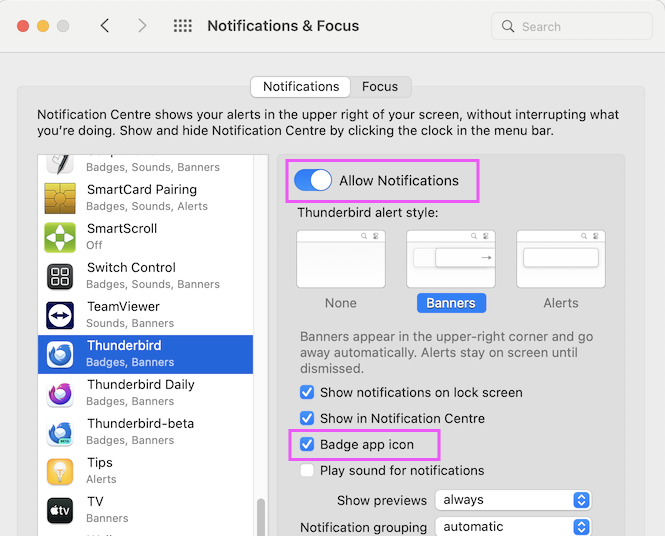Click the app list scrollbar thumb
Viewport: 665px width, 536px height.
coord(261,517)
